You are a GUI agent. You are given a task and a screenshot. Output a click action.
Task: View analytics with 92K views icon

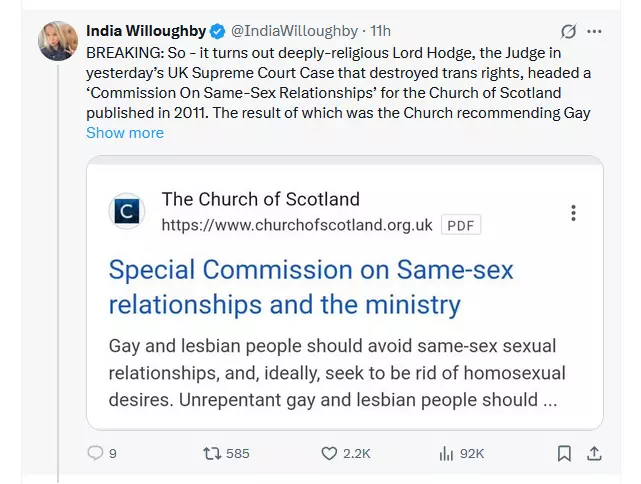(x=446, y=453)
